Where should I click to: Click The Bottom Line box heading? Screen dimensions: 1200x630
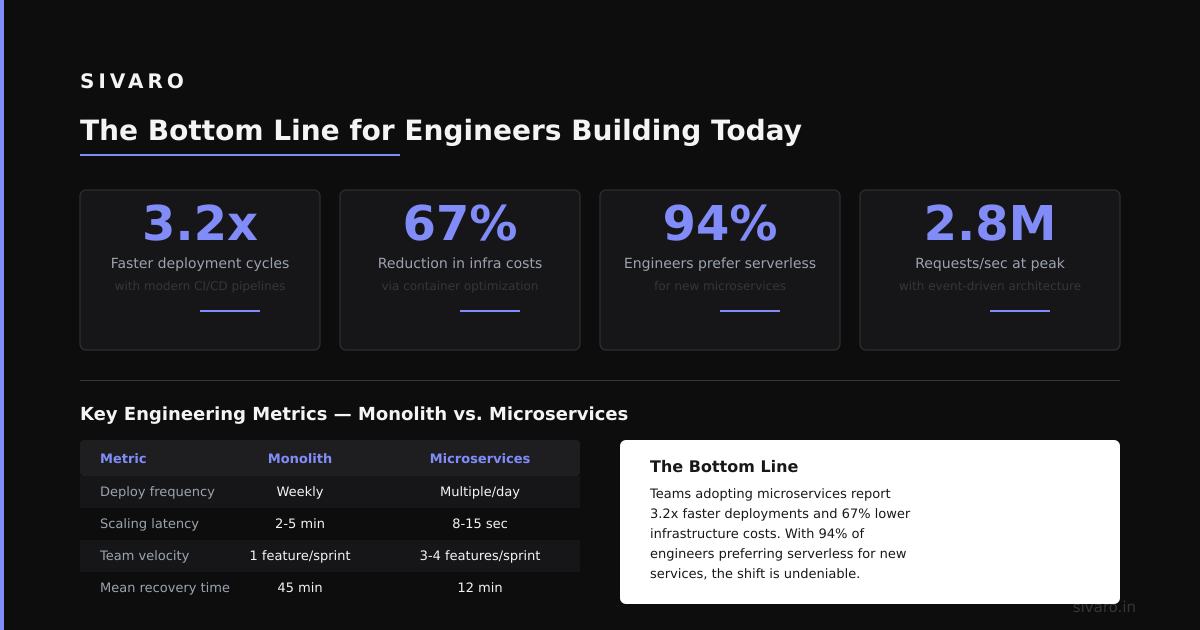(x=724, y=467)
